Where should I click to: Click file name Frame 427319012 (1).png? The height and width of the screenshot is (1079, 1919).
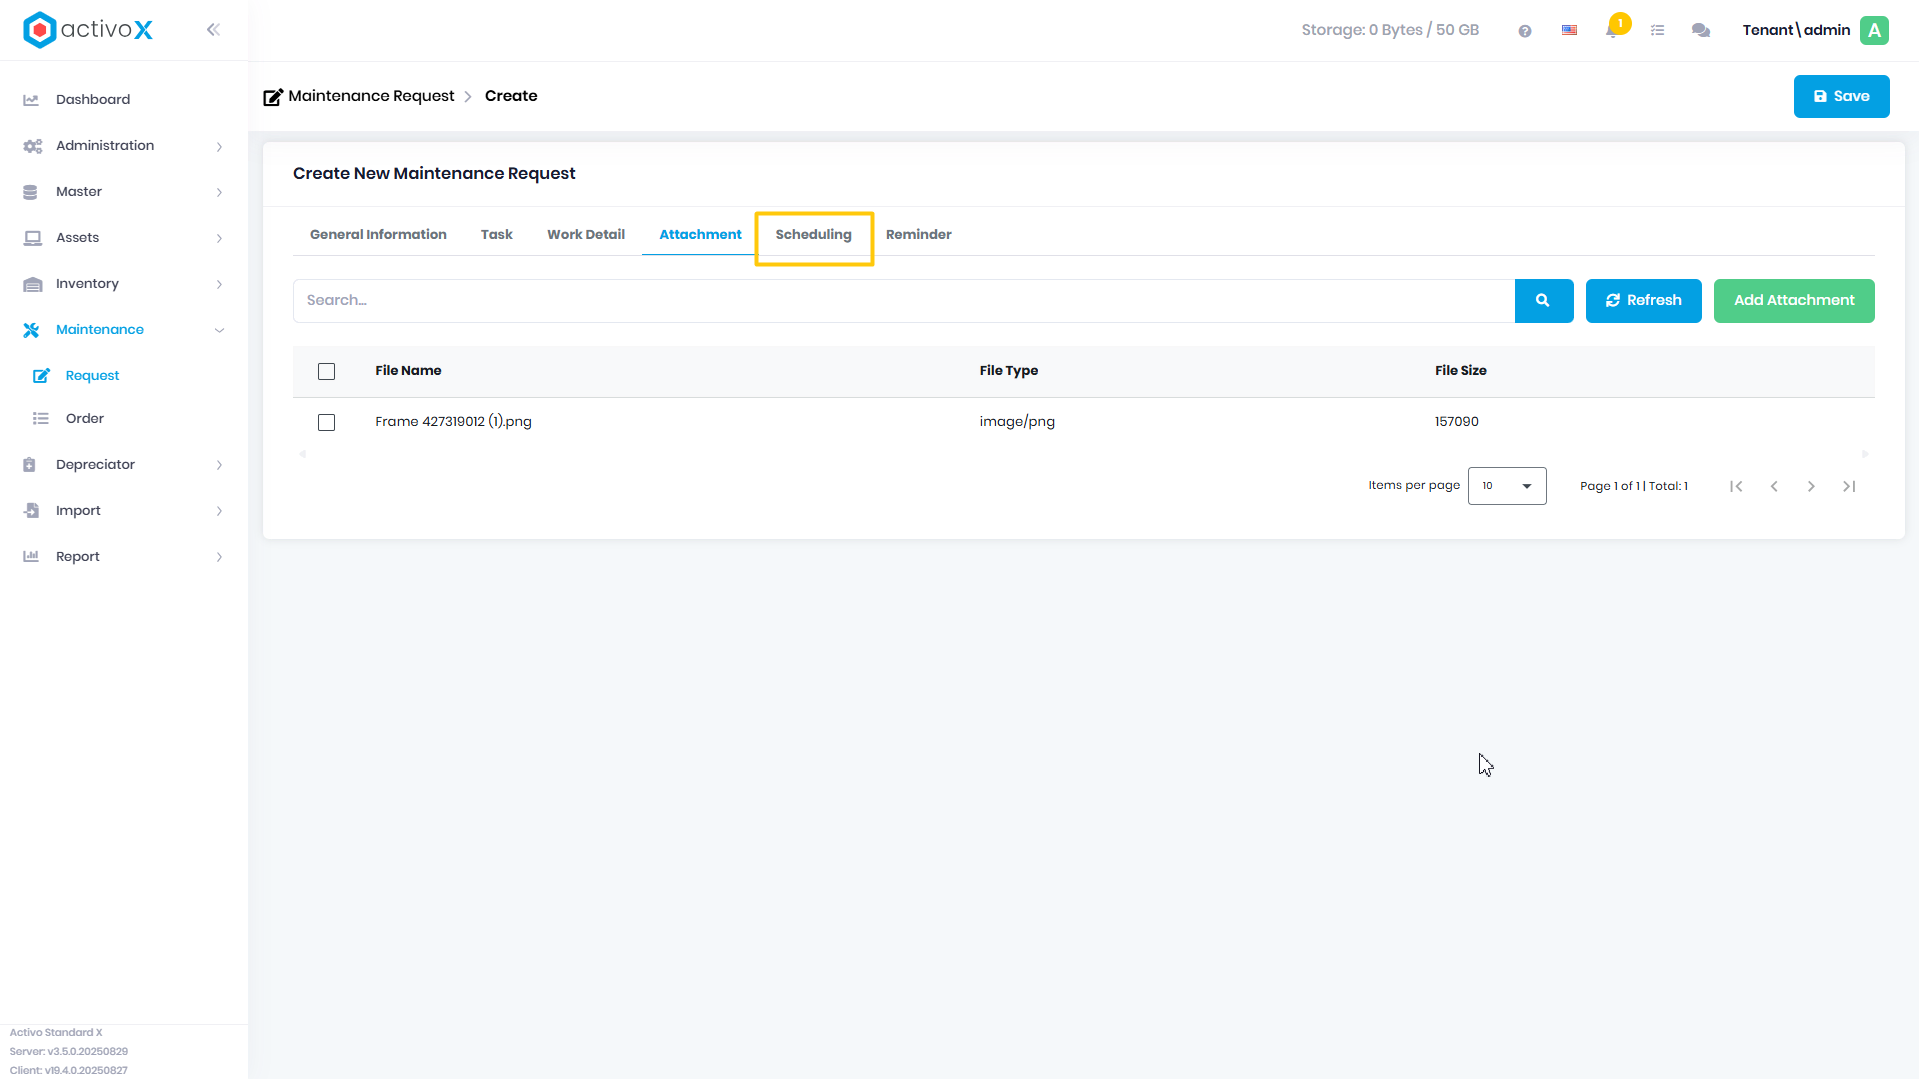[x=453, y=422]
